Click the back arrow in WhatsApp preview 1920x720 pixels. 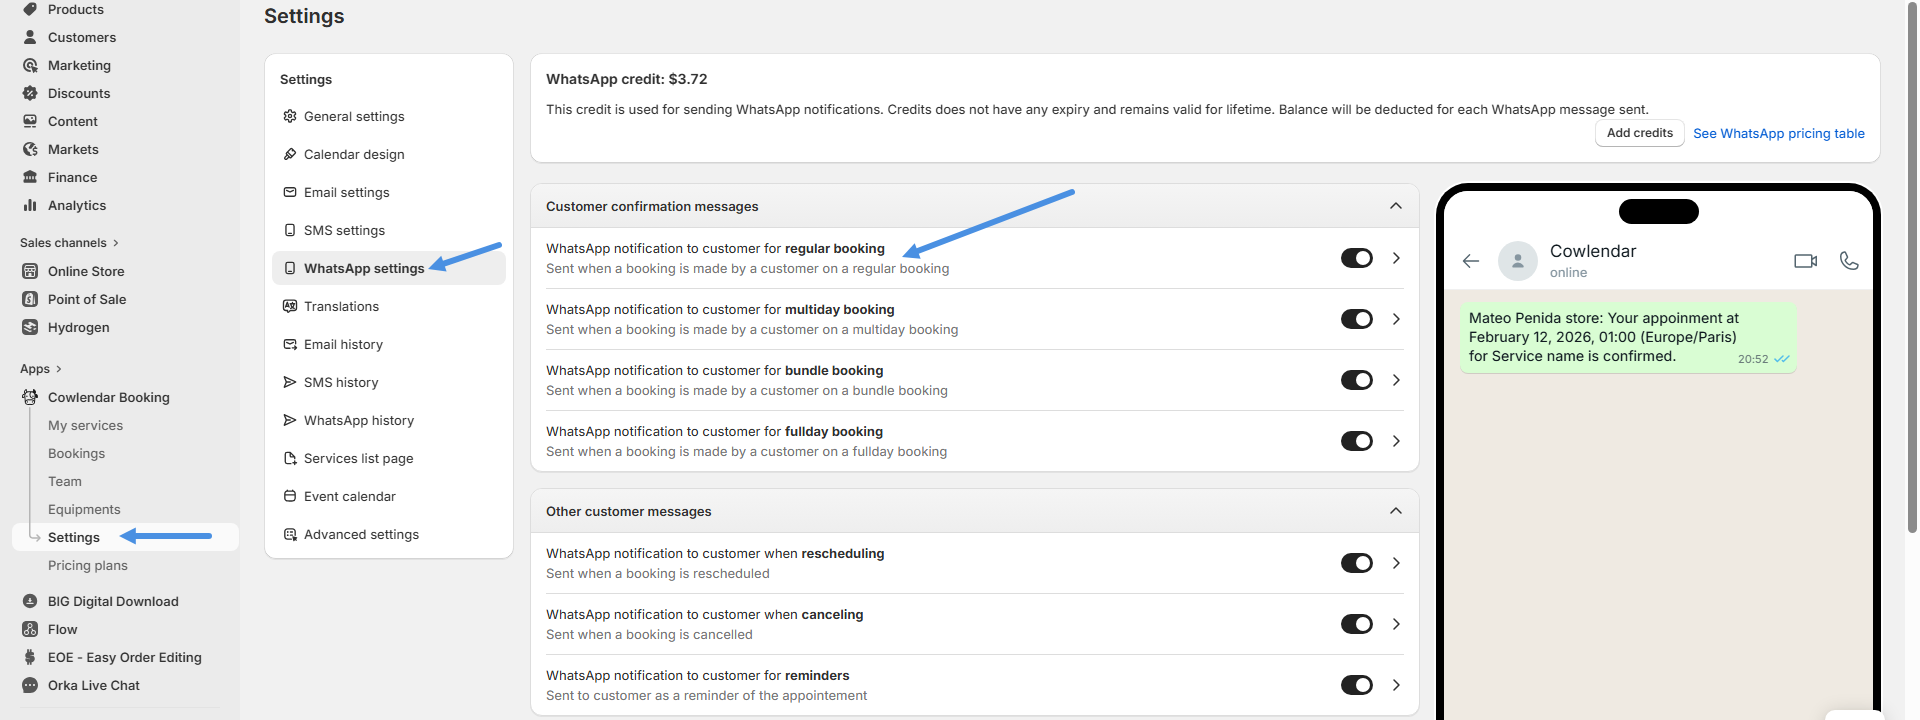tap(1470, 261)
